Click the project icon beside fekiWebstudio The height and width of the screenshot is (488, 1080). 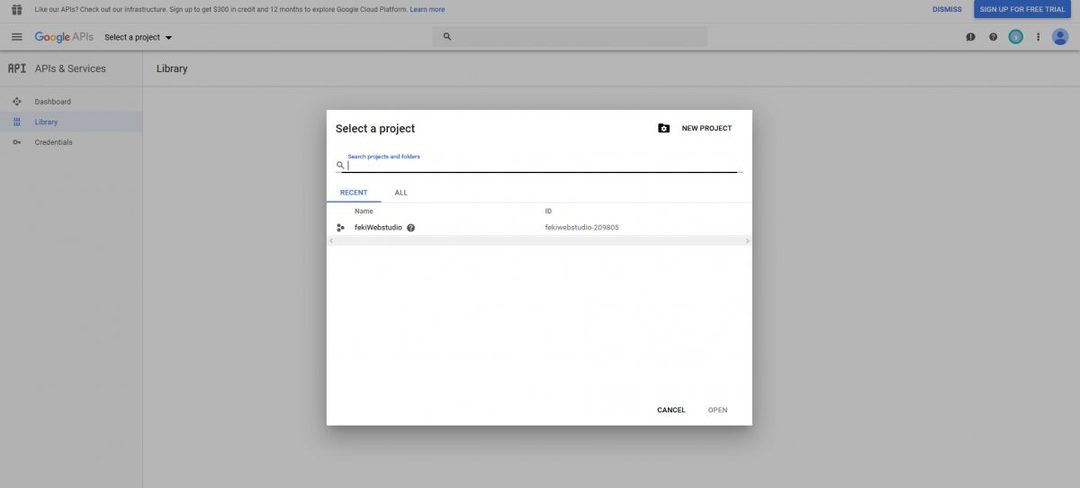(340, 228)
